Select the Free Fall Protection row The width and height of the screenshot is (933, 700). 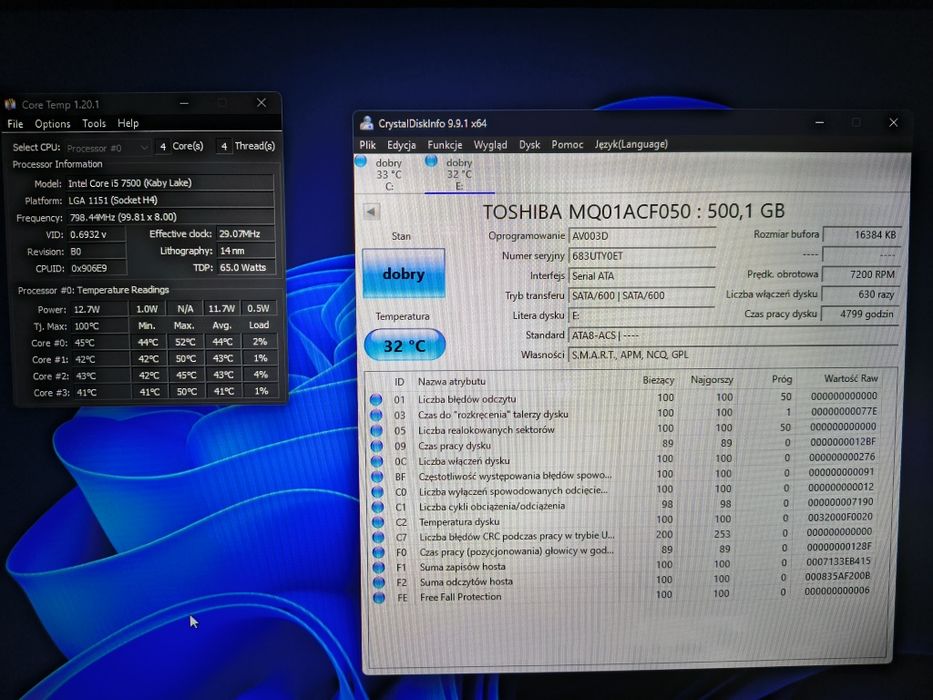coord(625,595)
